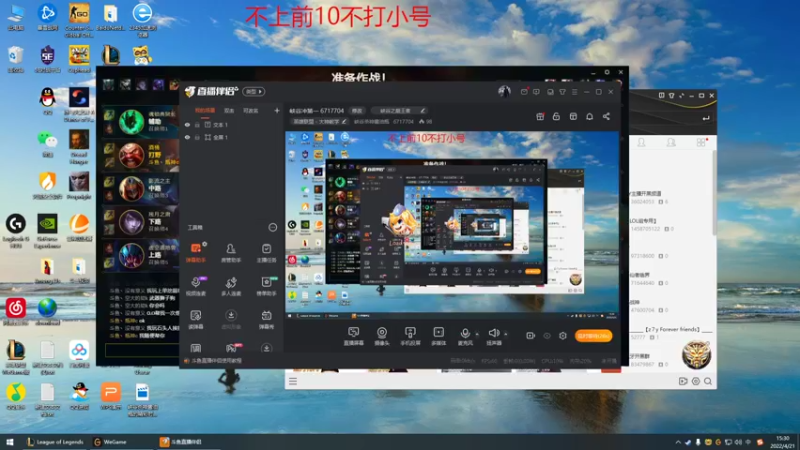
Task: Open the 多人连麦 tool icon
Action: 231,286
